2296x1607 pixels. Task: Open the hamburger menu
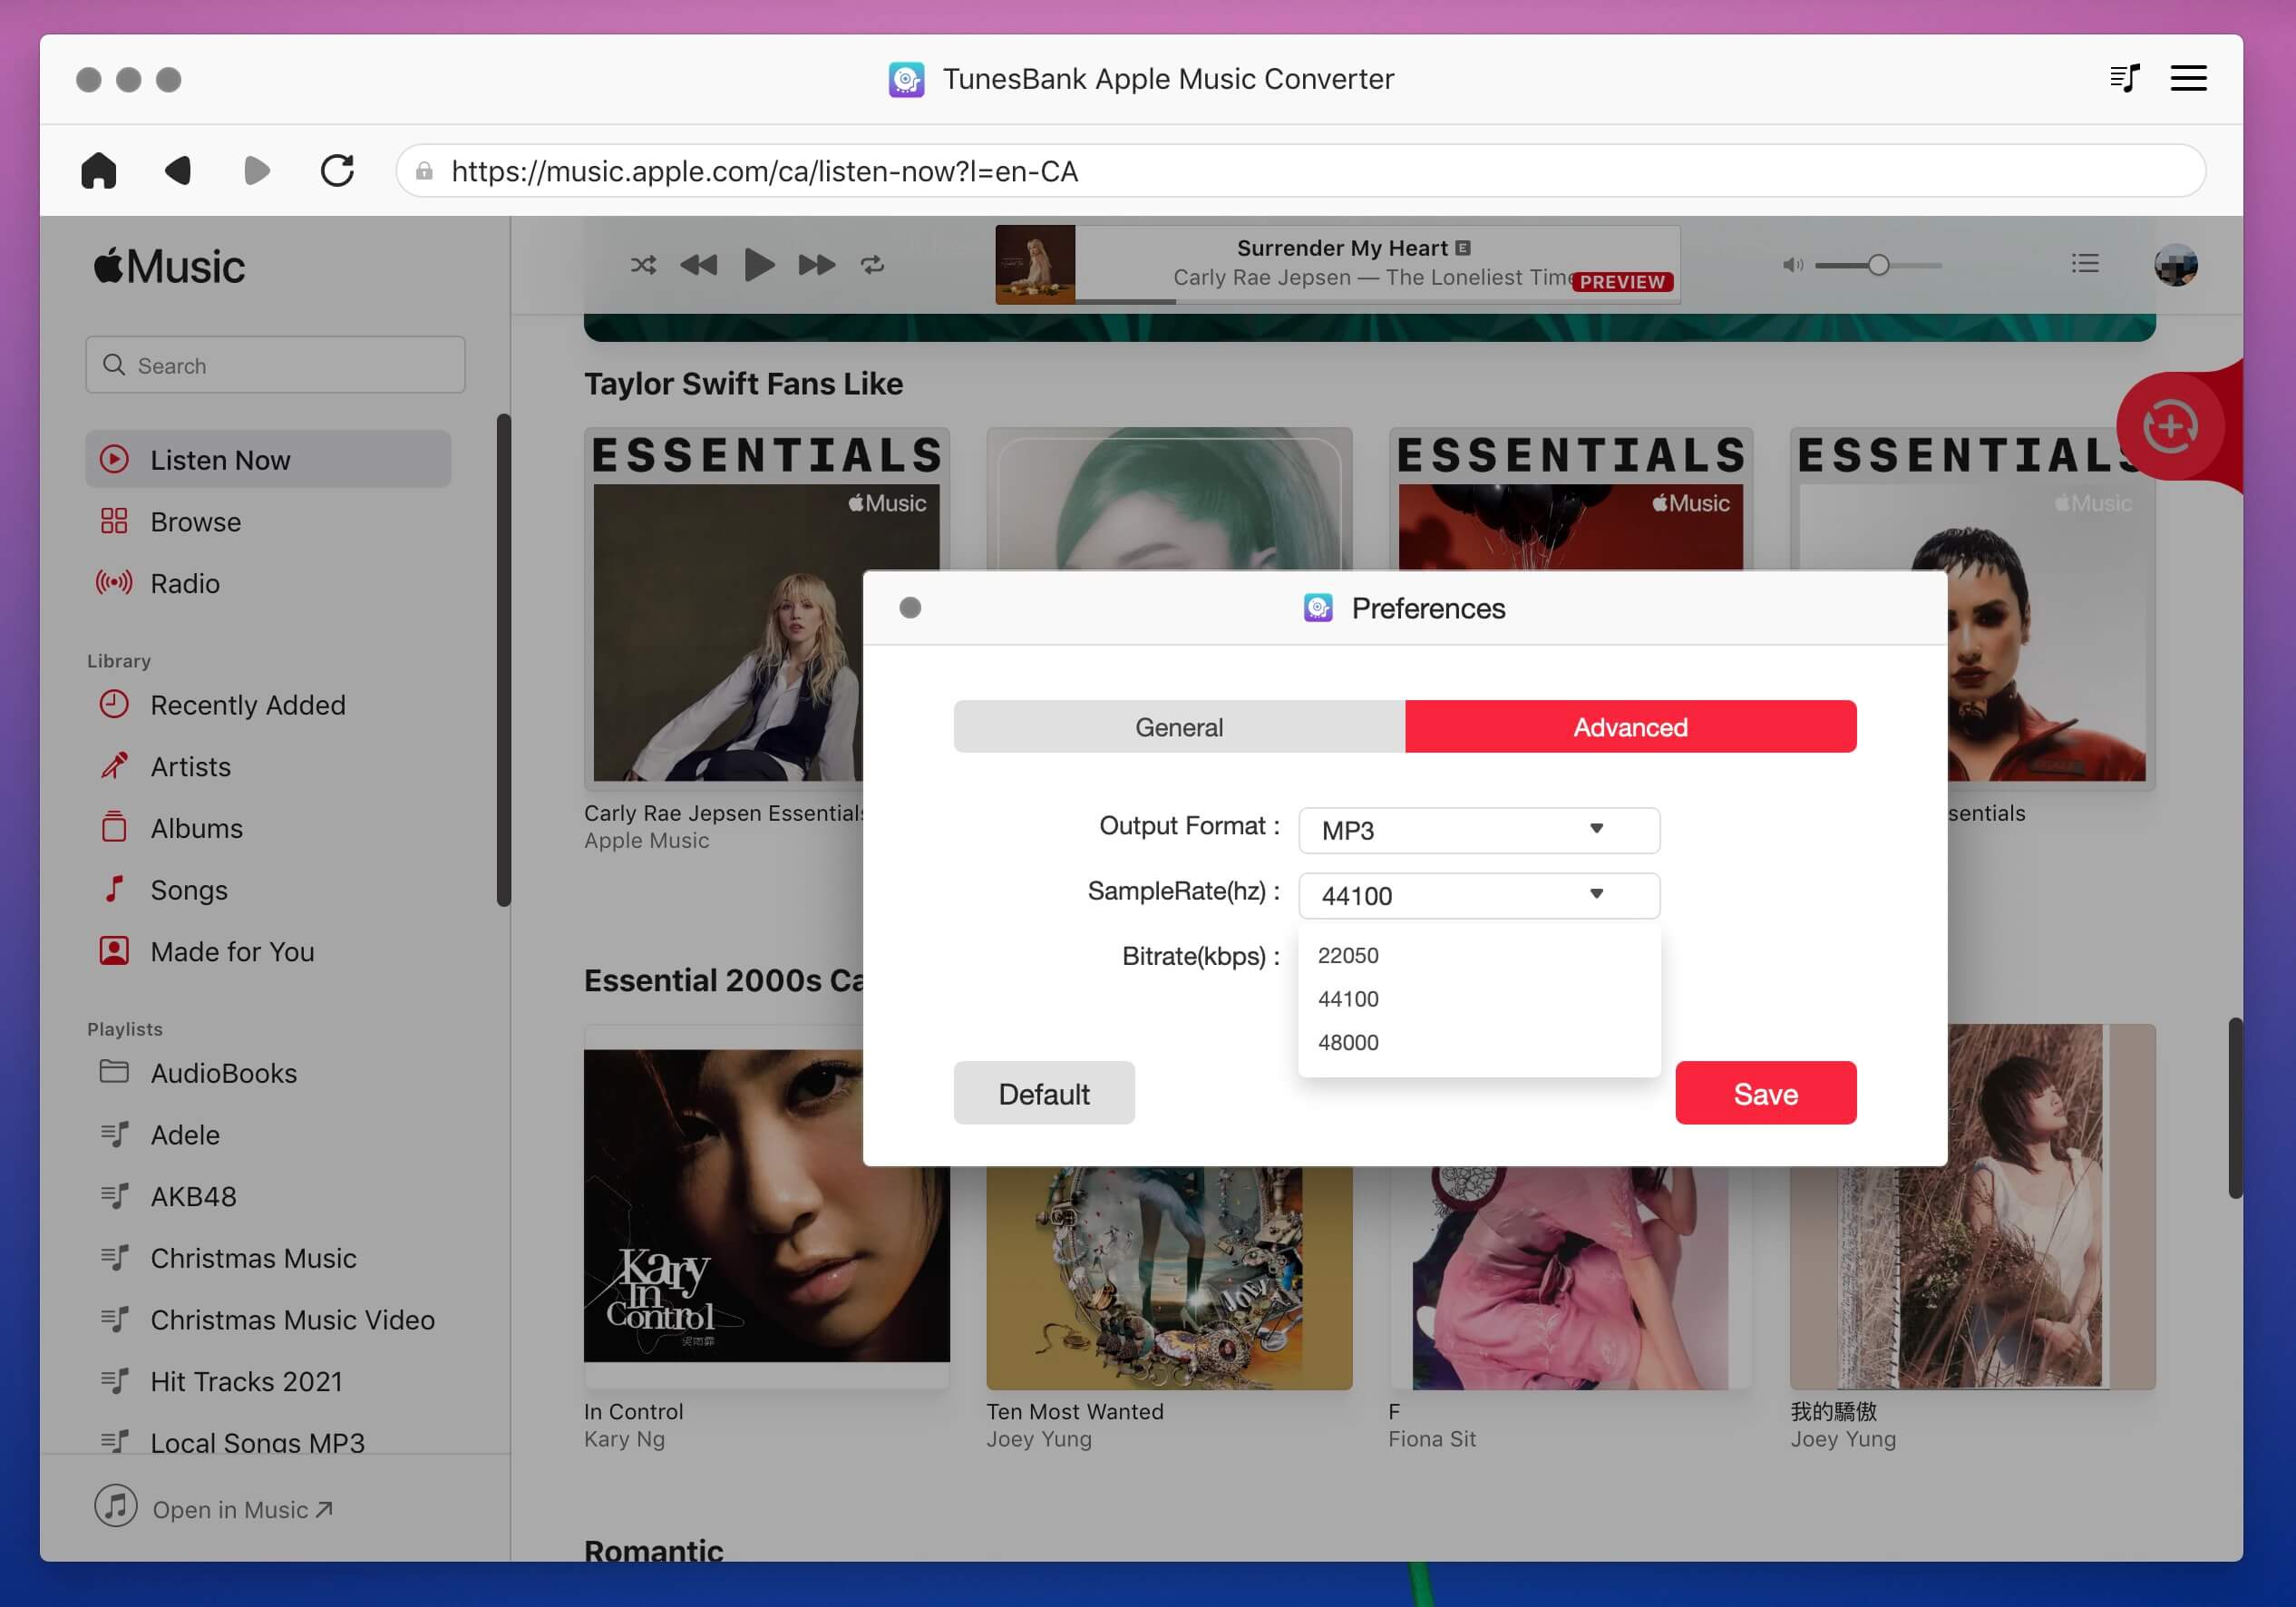2188,78
